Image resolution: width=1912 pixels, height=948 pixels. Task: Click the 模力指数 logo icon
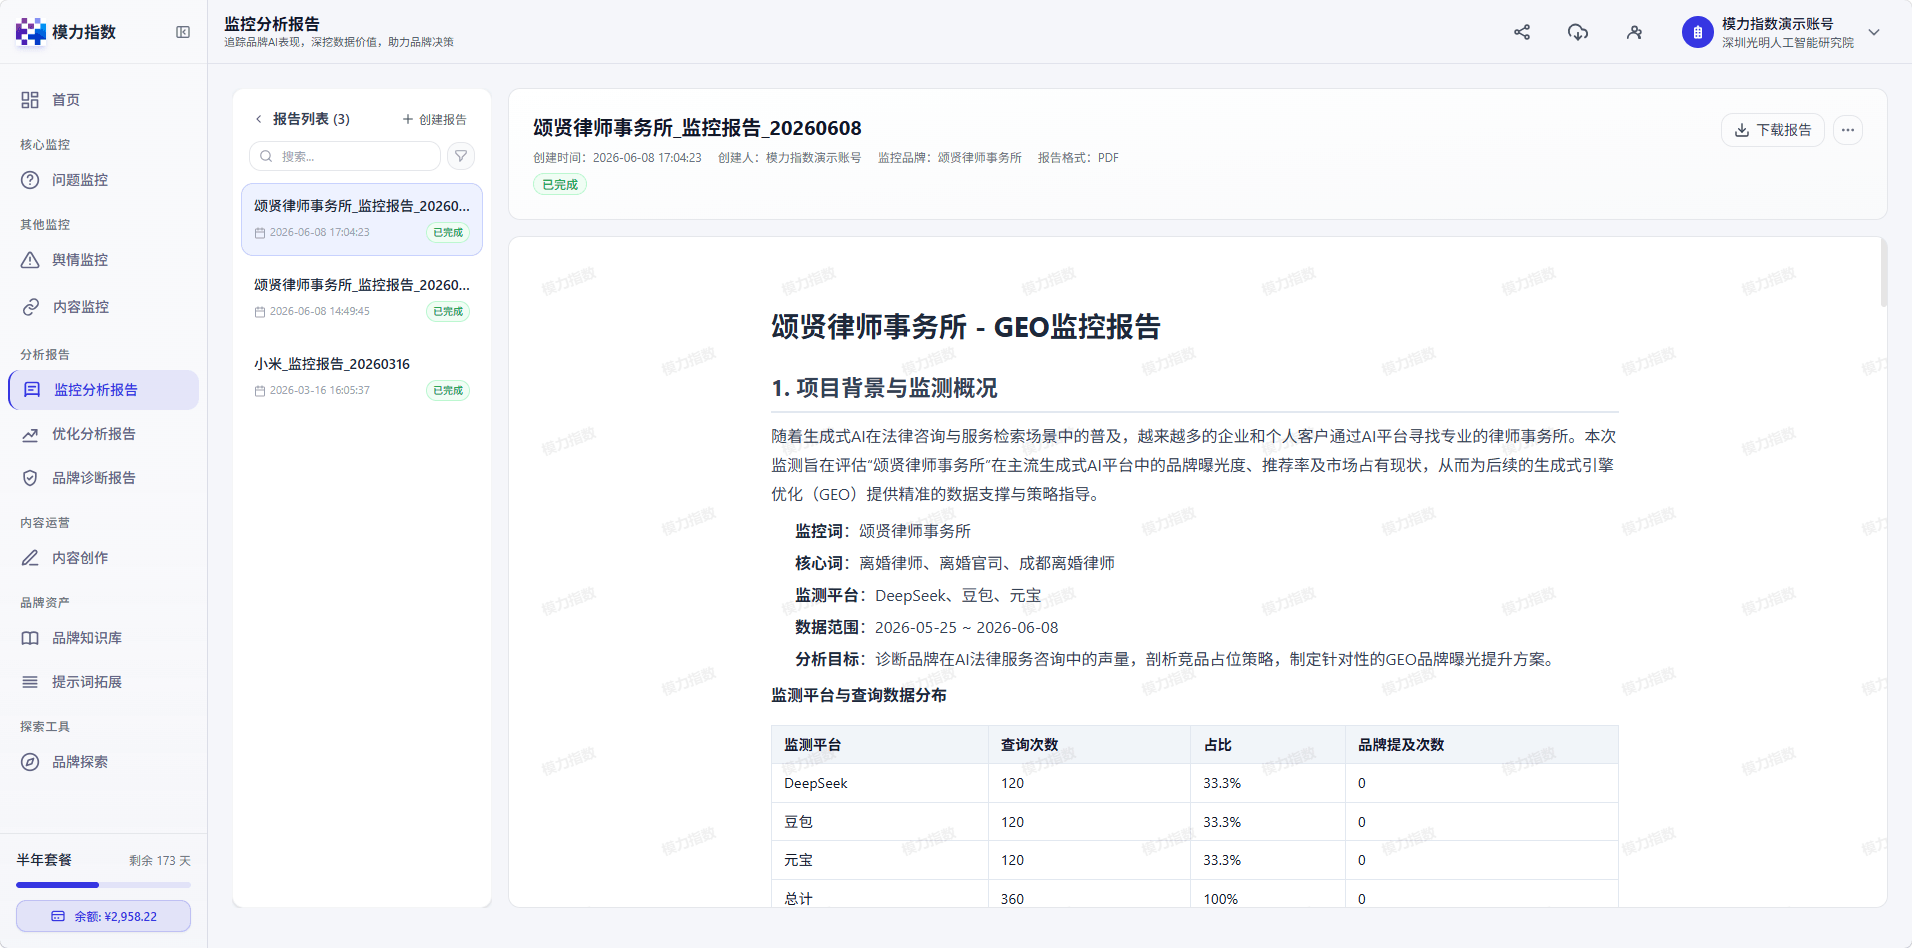(31, 32)
